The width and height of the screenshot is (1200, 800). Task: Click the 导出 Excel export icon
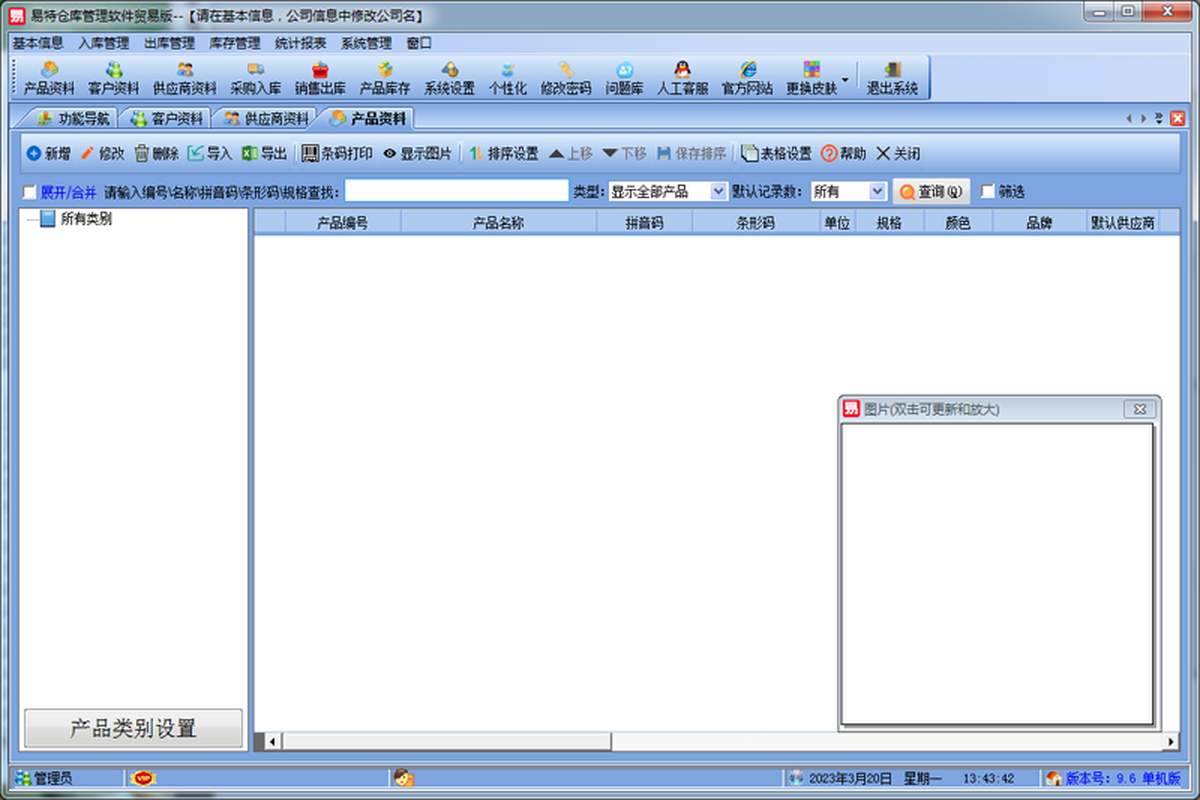250,154
